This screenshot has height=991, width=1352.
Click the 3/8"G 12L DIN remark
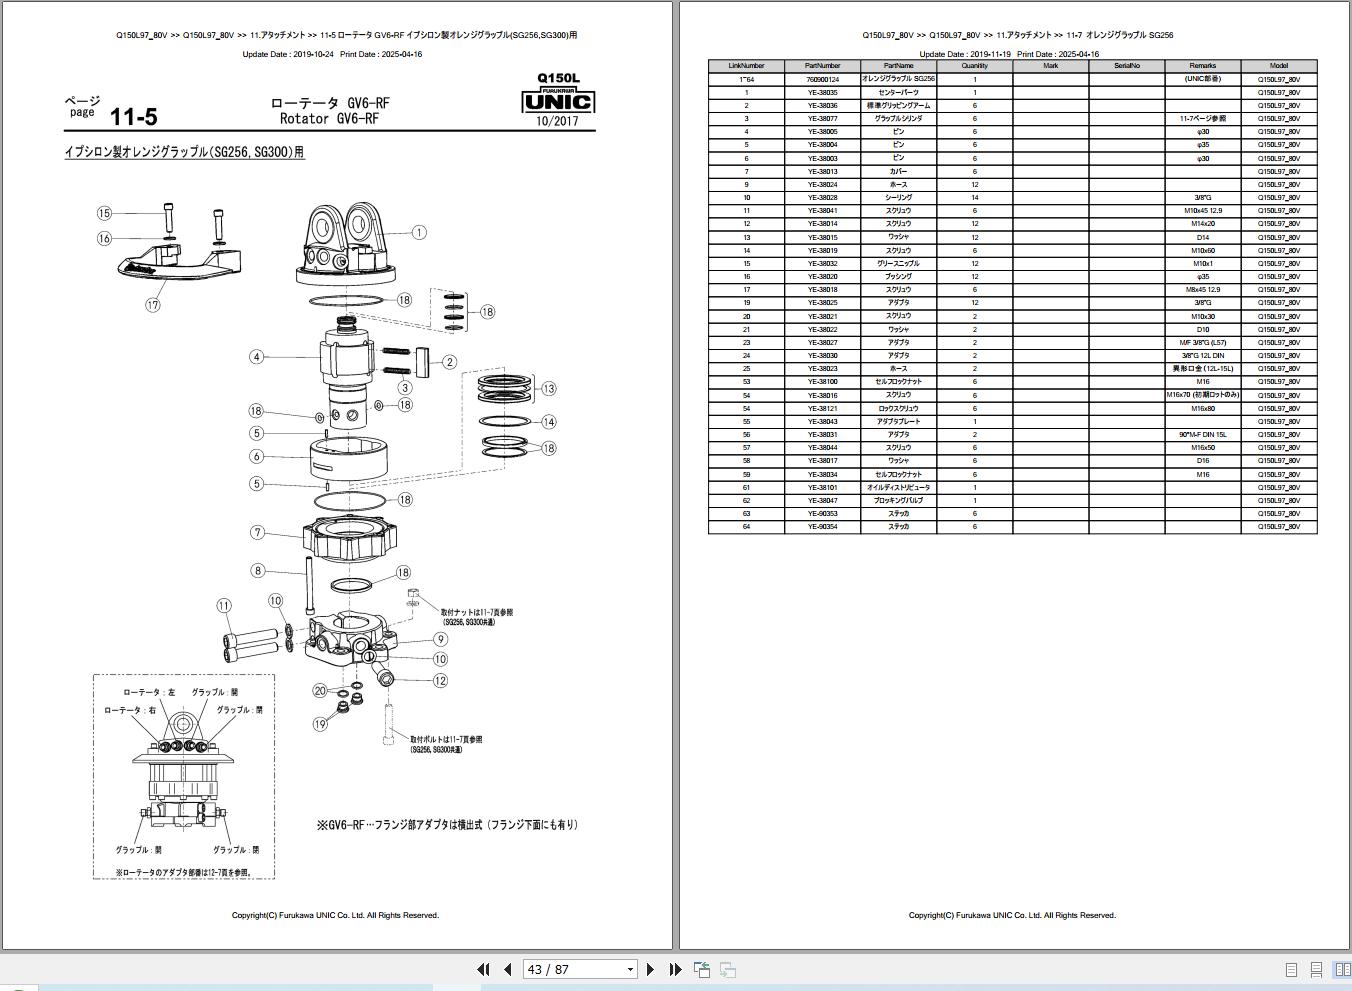tap(1203, 355)
